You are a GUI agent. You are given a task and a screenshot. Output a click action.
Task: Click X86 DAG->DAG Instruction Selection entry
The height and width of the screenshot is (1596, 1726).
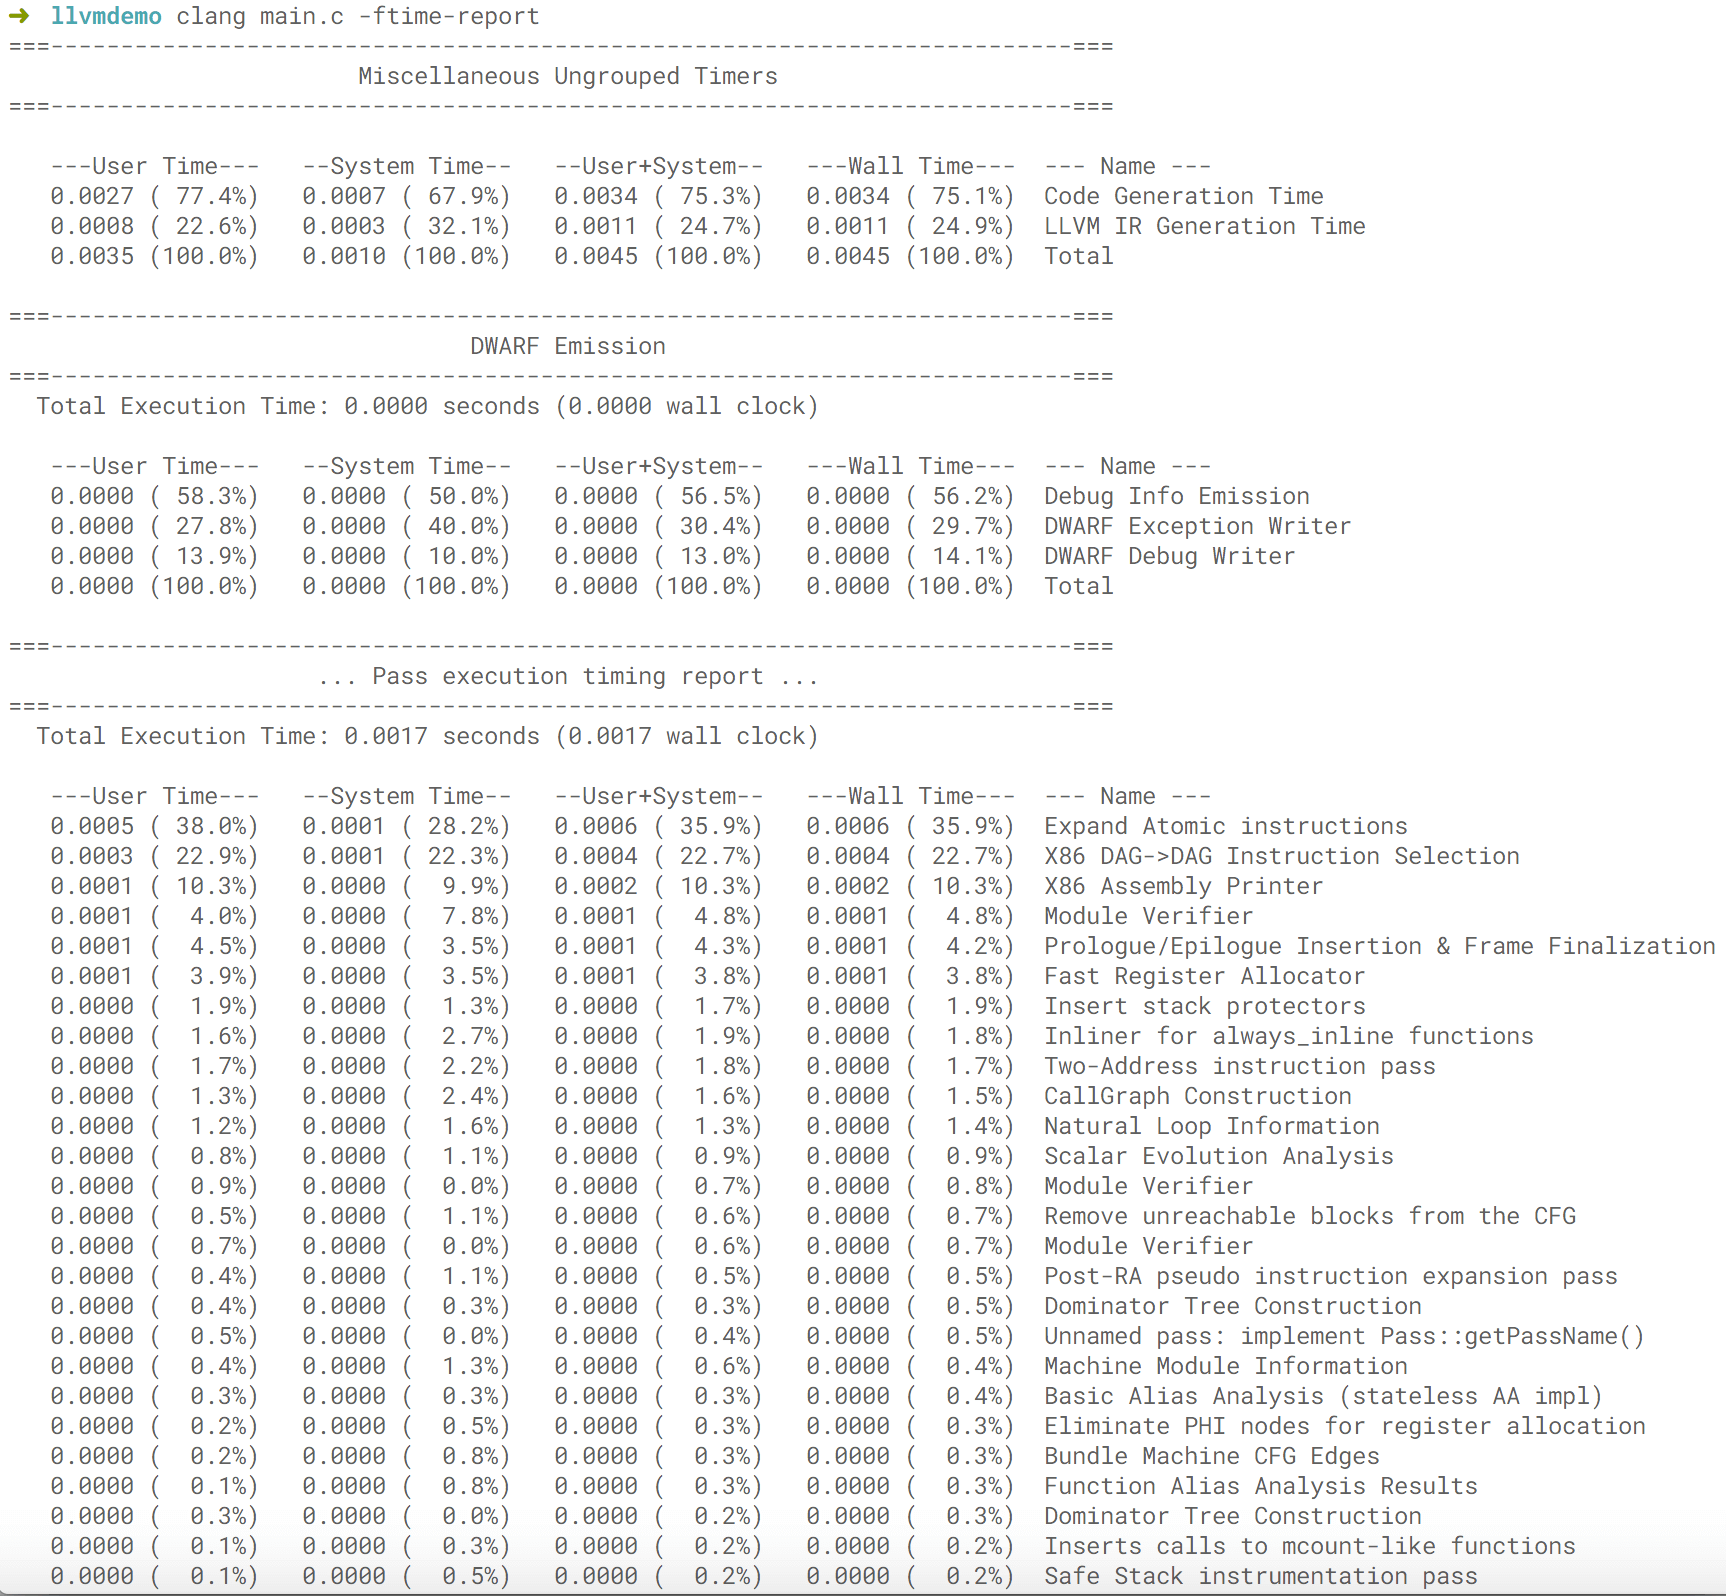pyautogui.click(x=1281, y=856)
